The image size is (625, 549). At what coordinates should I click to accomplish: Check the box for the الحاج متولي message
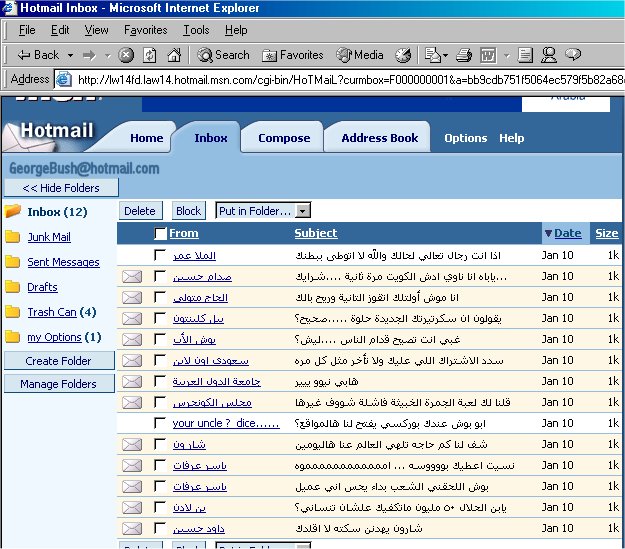[x=160, y=297]
